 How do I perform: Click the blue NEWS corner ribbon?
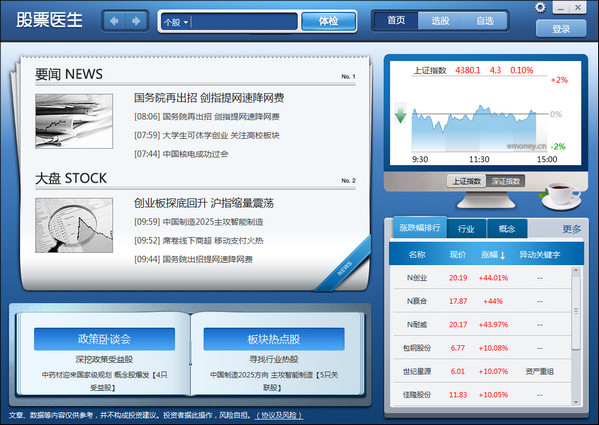[x=345, y=267]
